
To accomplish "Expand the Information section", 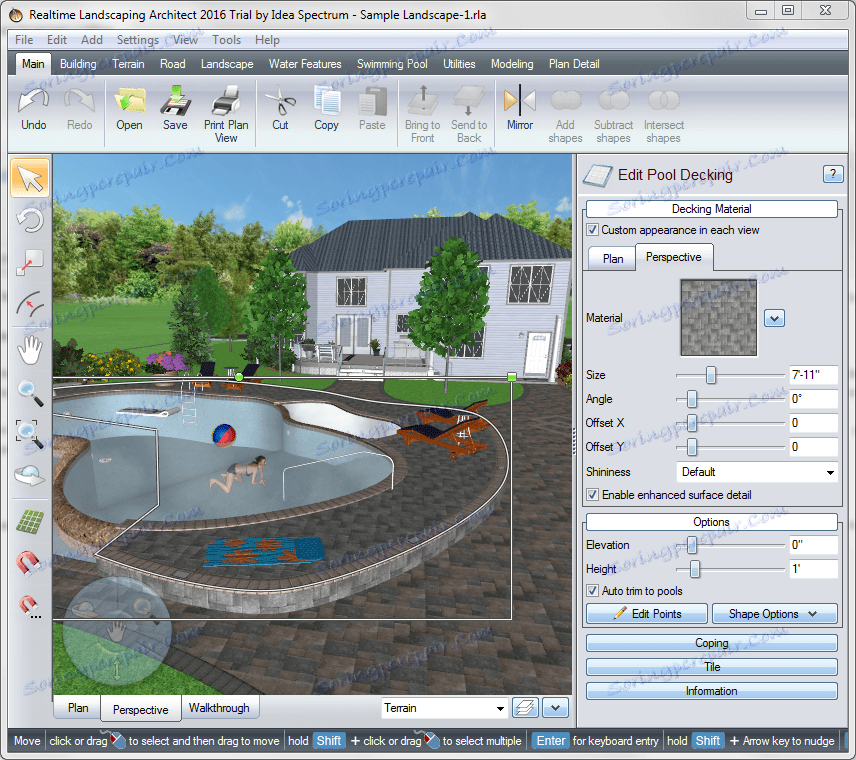I will click(x=711, y=691).
